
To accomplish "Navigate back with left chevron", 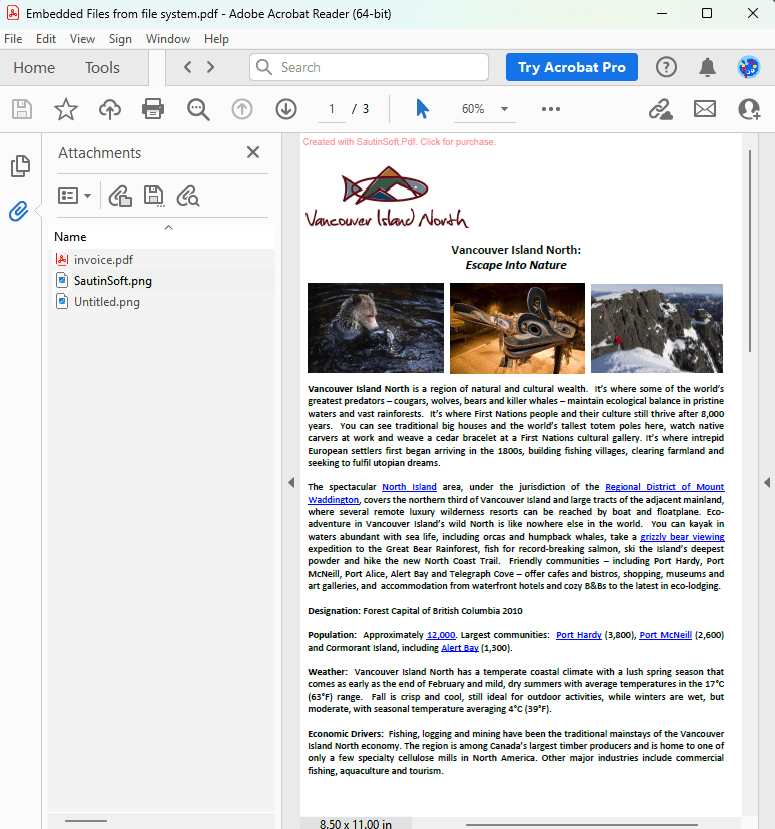I will pyautogui.click(x=187, y=67).
